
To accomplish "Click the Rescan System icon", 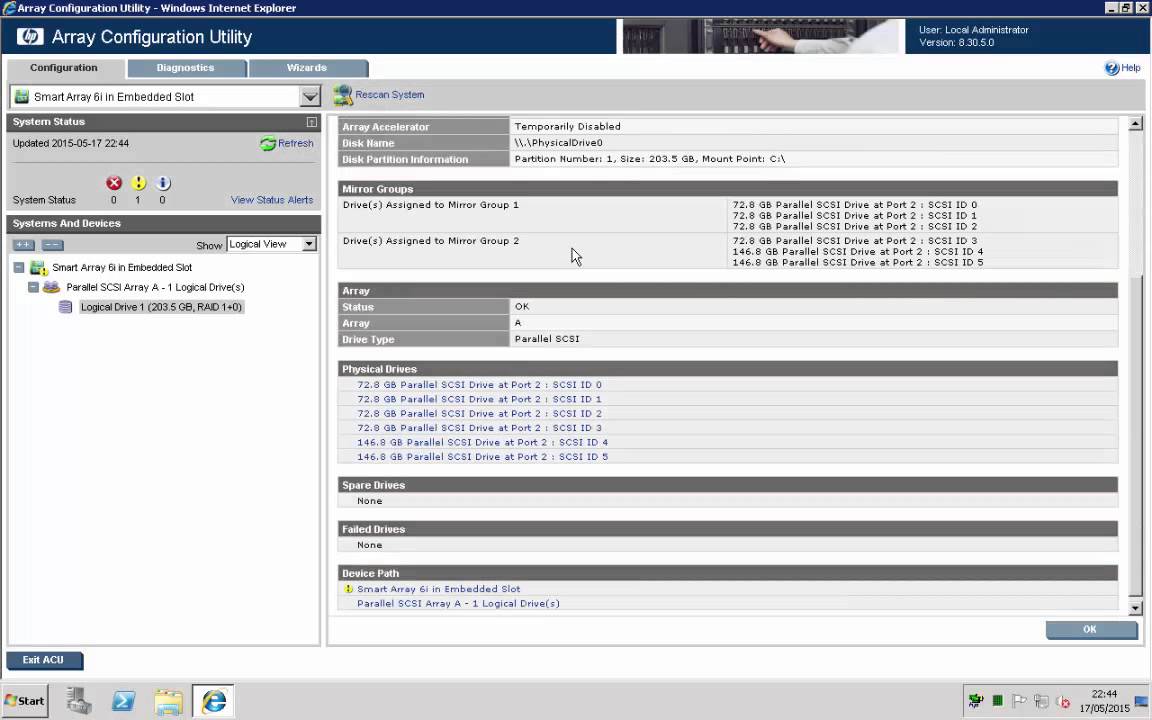I will 342,95.
